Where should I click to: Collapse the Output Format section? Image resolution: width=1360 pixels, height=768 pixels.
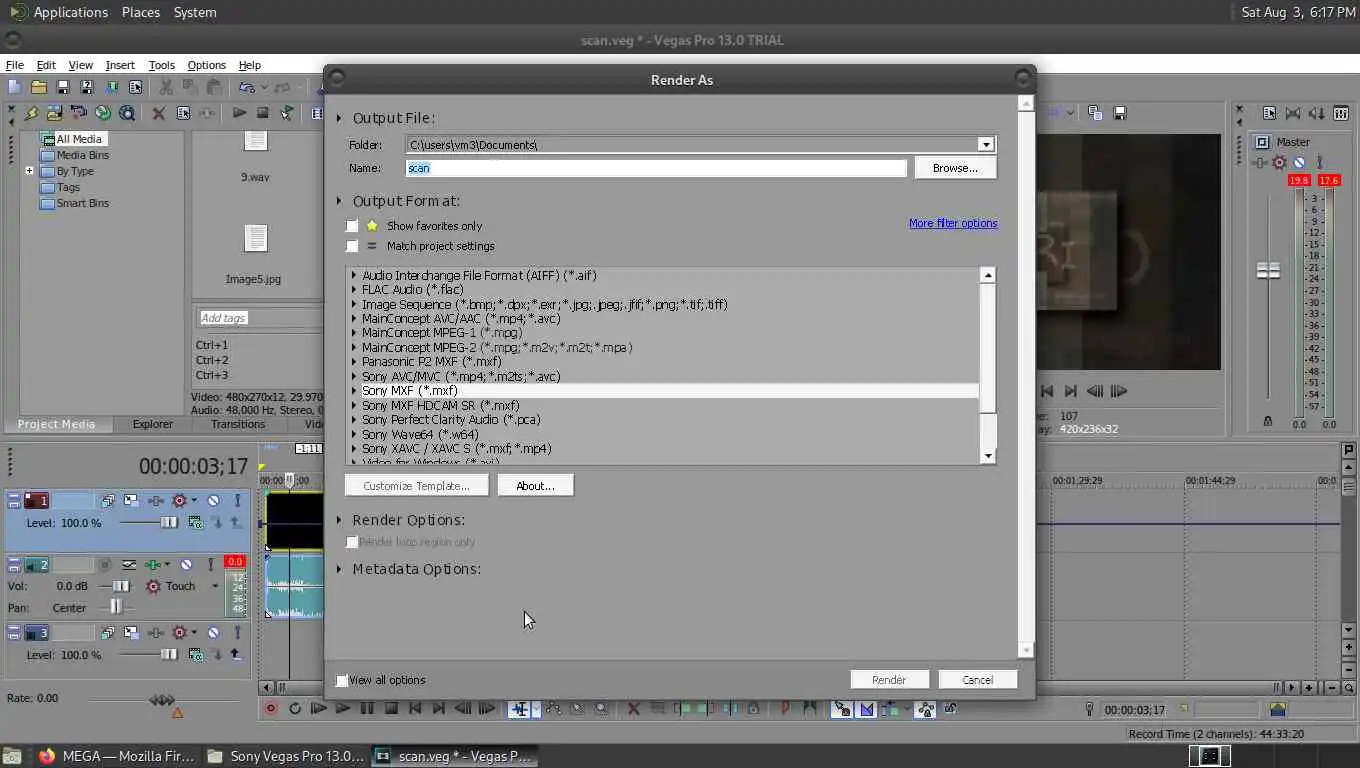(339, 201)
